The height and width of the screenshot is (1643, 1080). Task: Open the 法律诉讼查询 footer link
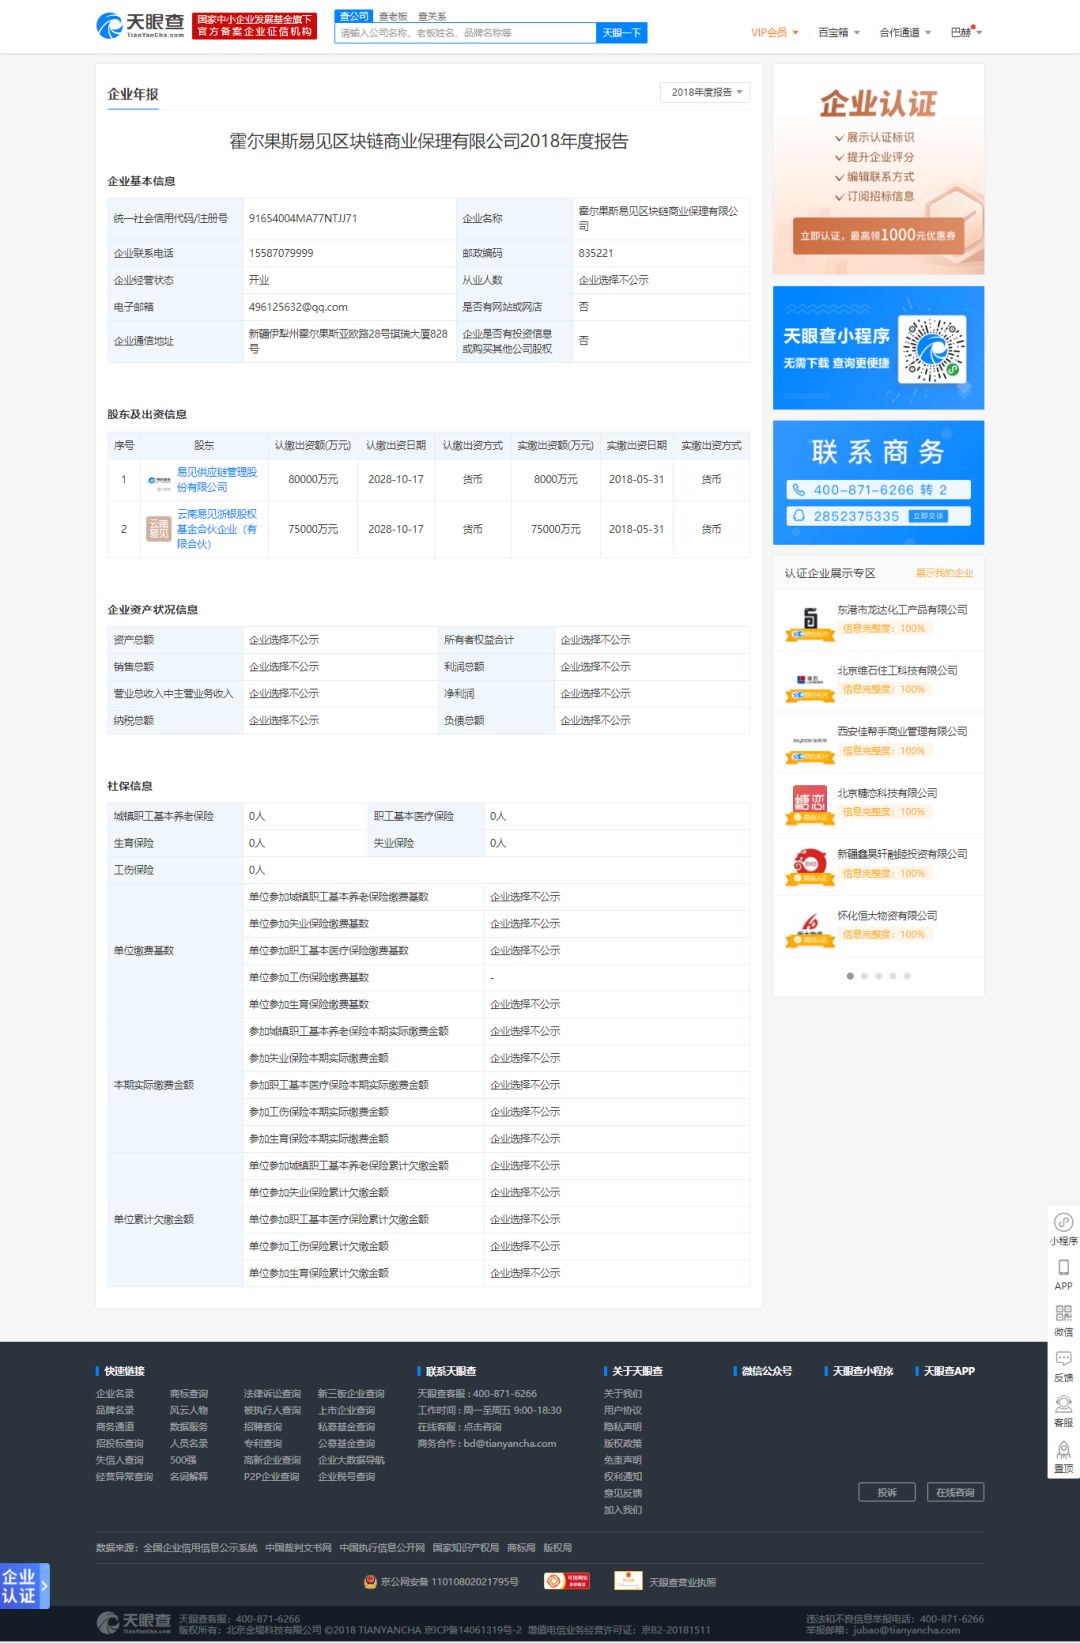(272, 1394)
